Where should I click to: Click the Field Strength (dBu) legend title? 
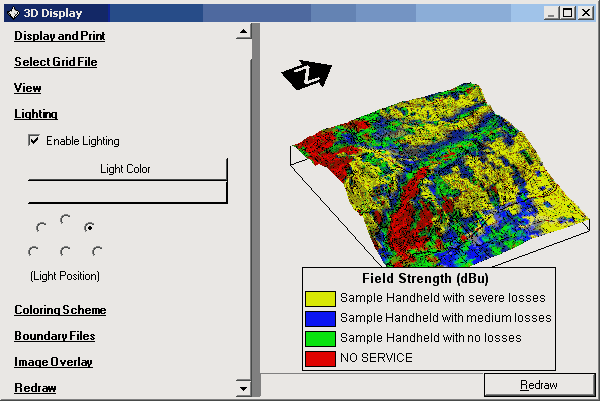[x=426, y=278]
